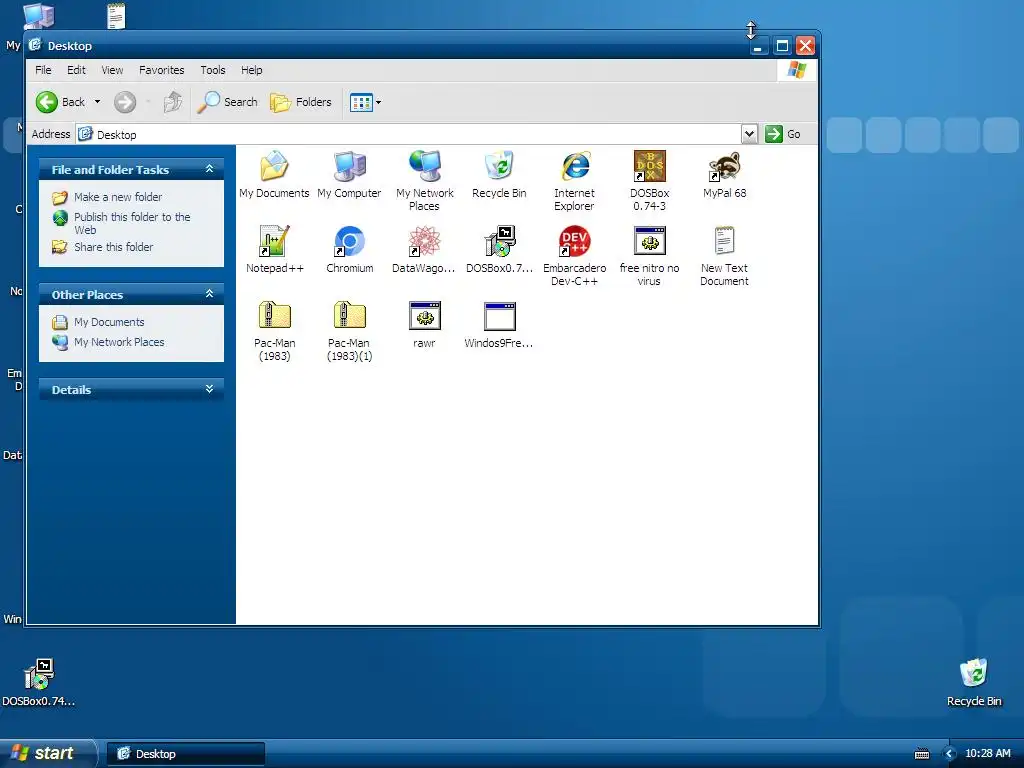Open the Back button history dropdown arrow
Image resolution: width=1024 pixels, height=768 pixels.
point(97,102)
